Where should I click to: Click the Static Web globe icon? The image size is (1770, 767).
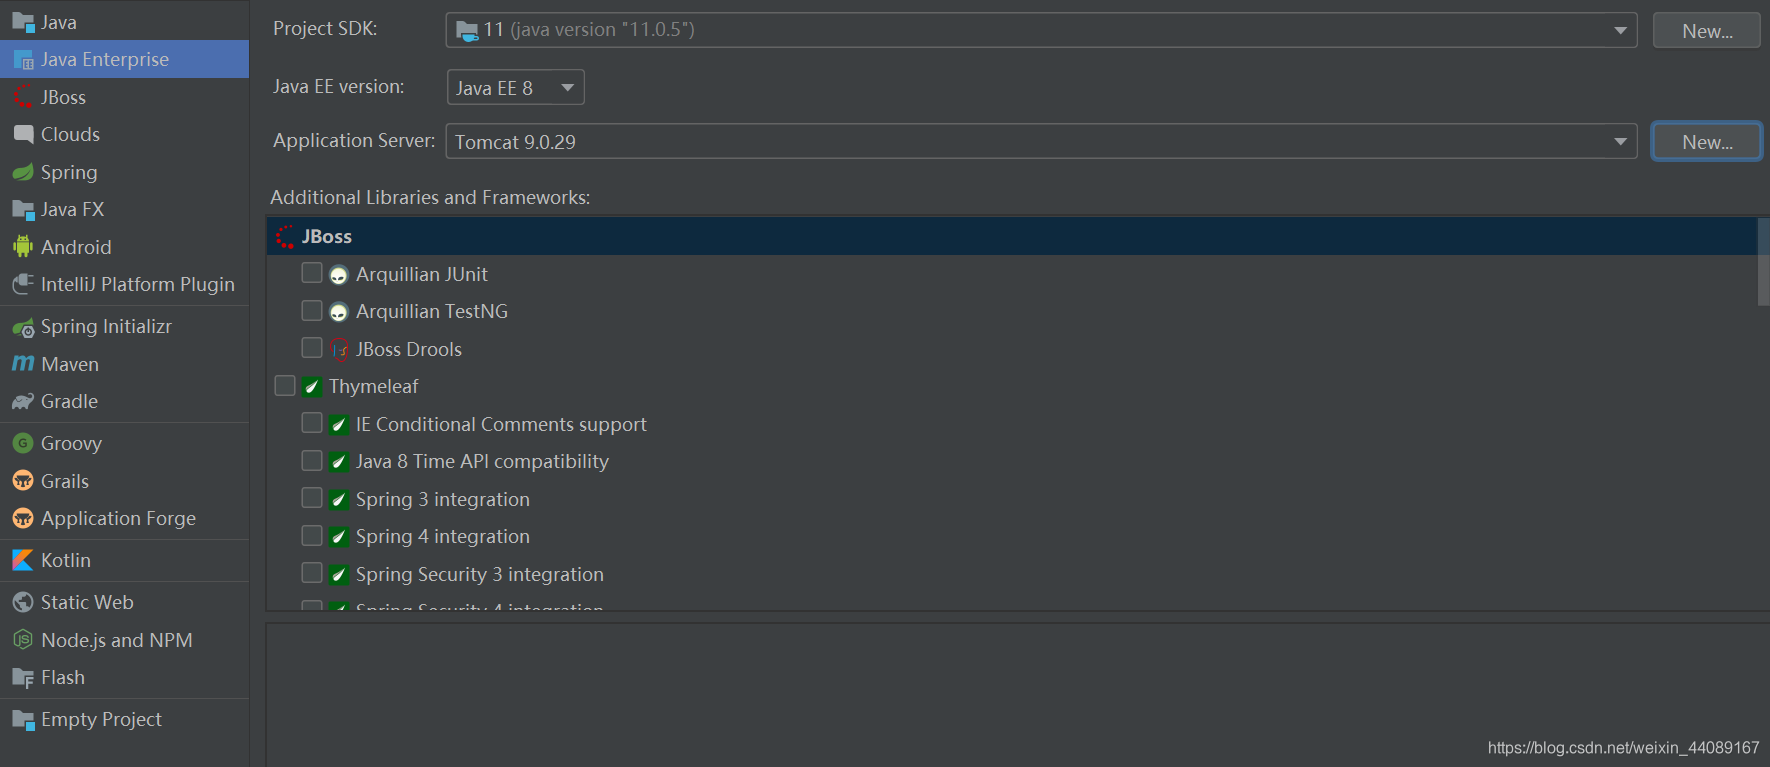23,602
